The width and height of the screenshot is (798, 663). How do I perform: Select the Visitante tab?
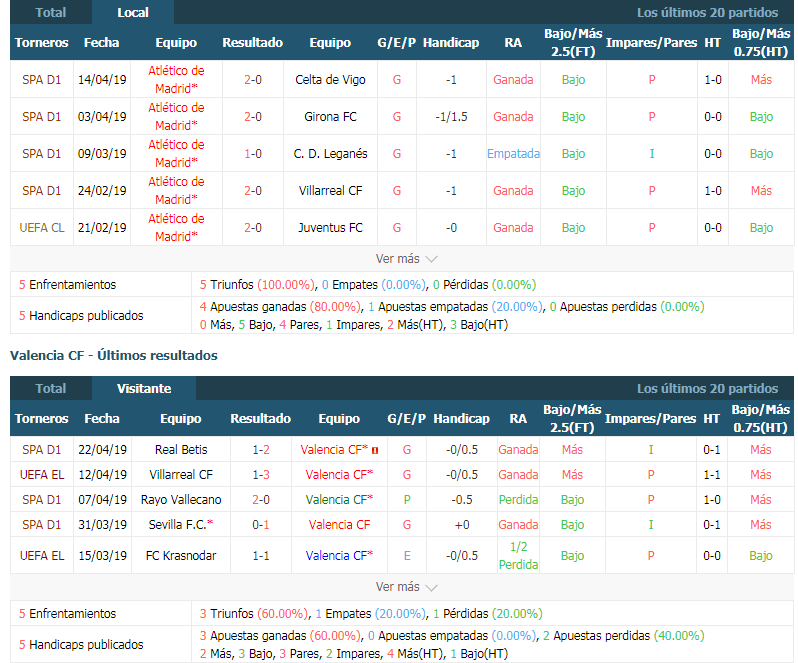click(144, 388)
